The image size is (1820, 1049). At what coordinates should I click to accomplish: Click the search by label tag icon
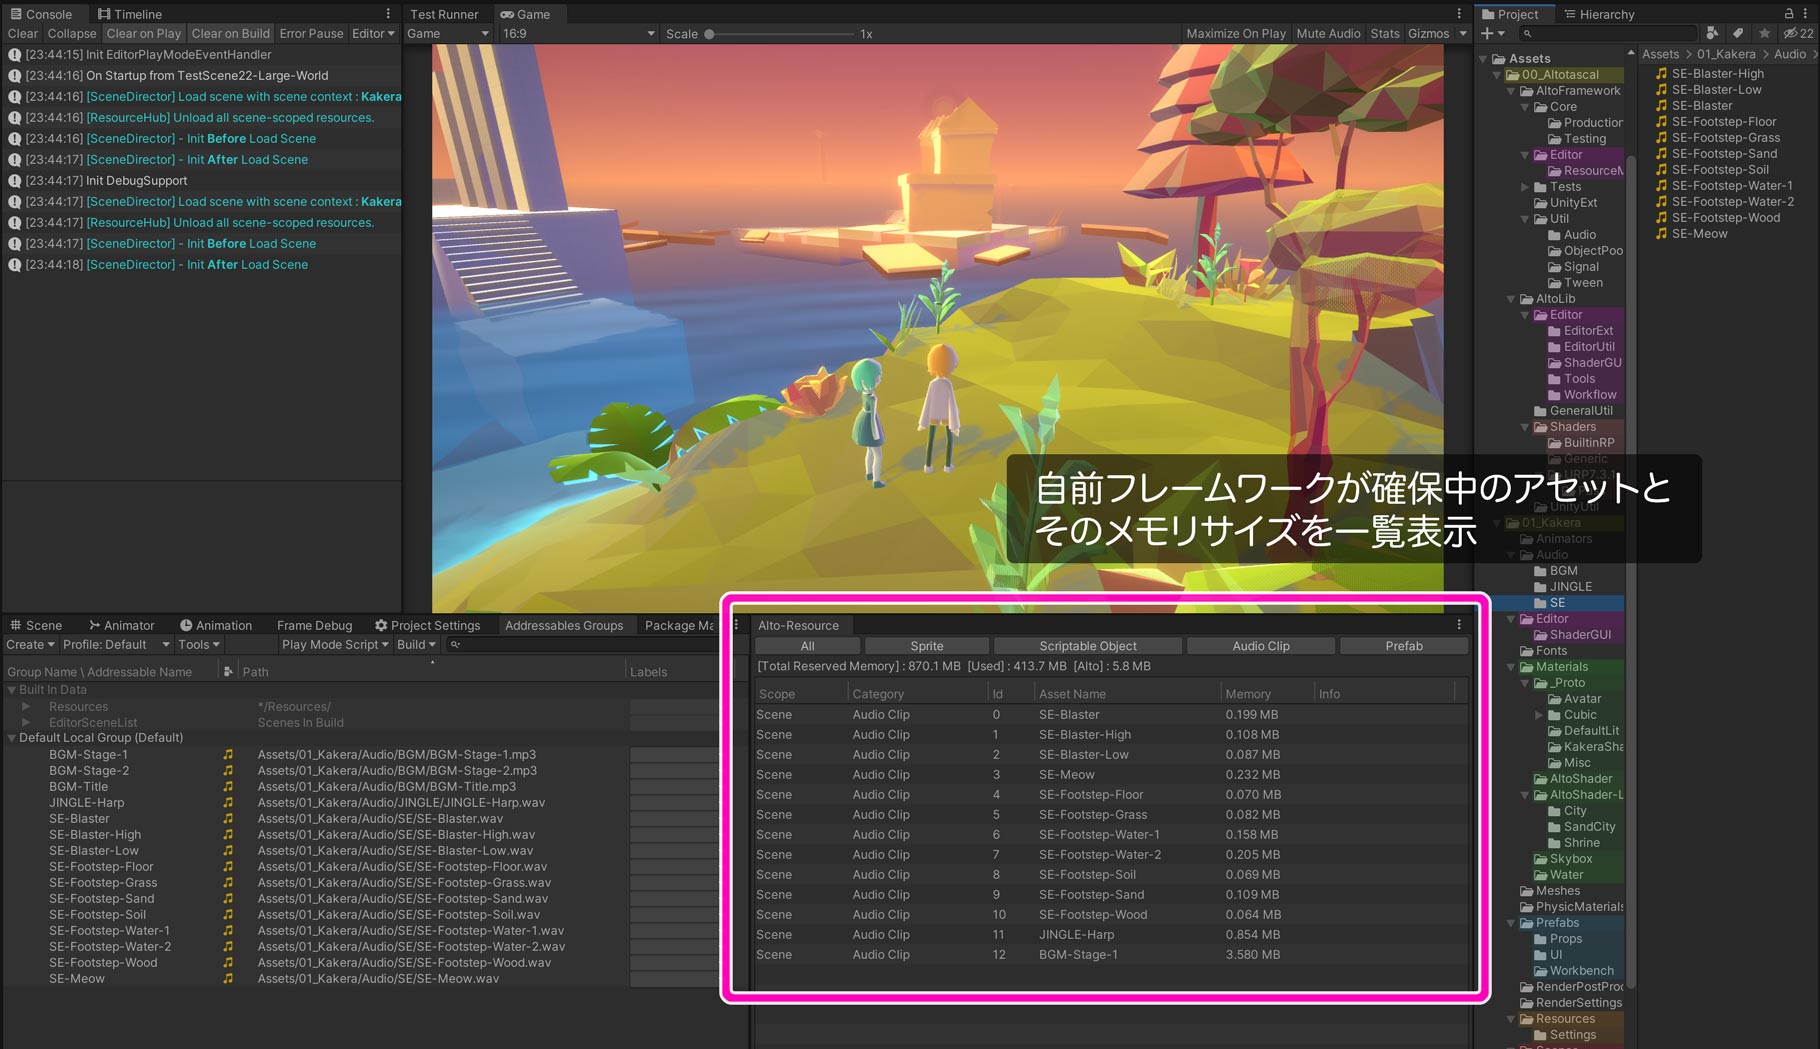(1739, 33)
